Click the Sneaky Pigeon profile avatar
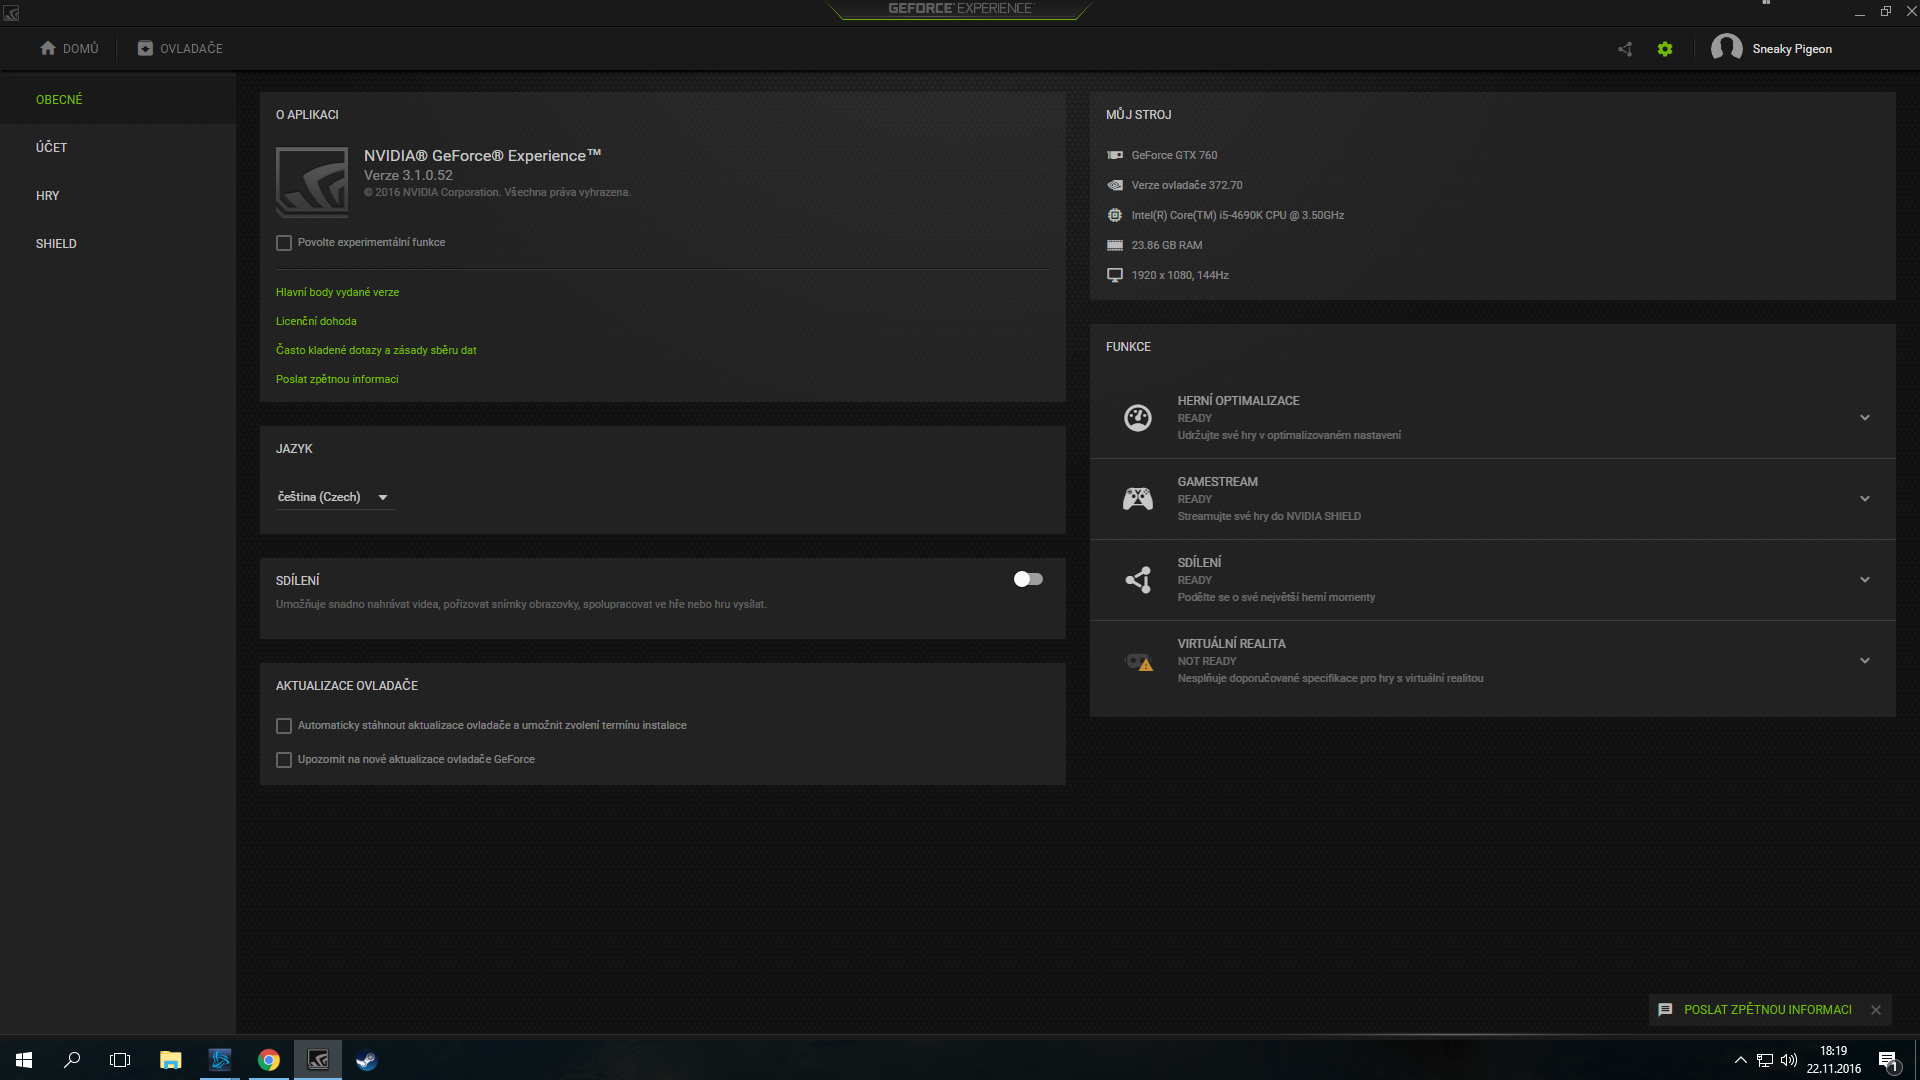 [1726, 48]
